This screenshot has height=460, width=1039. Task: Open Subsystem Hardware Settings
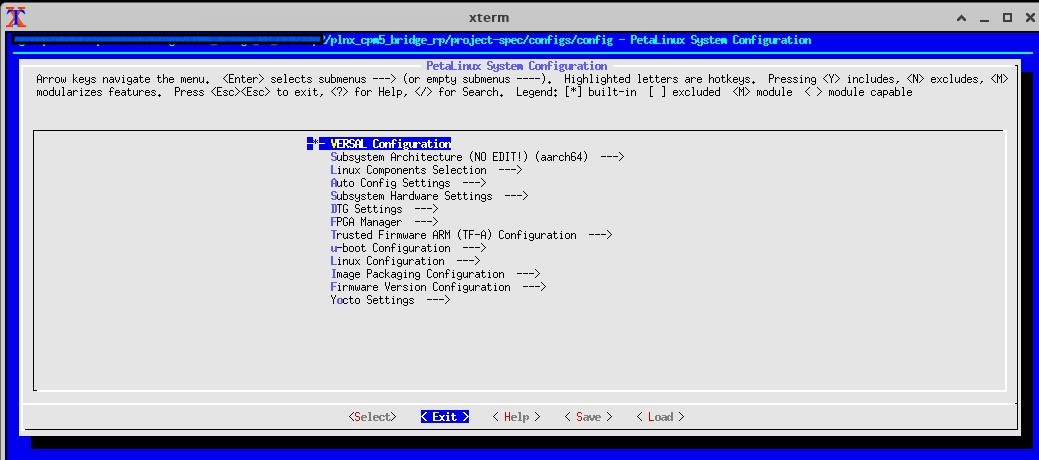pyautogui.click(x=429, y=196)
